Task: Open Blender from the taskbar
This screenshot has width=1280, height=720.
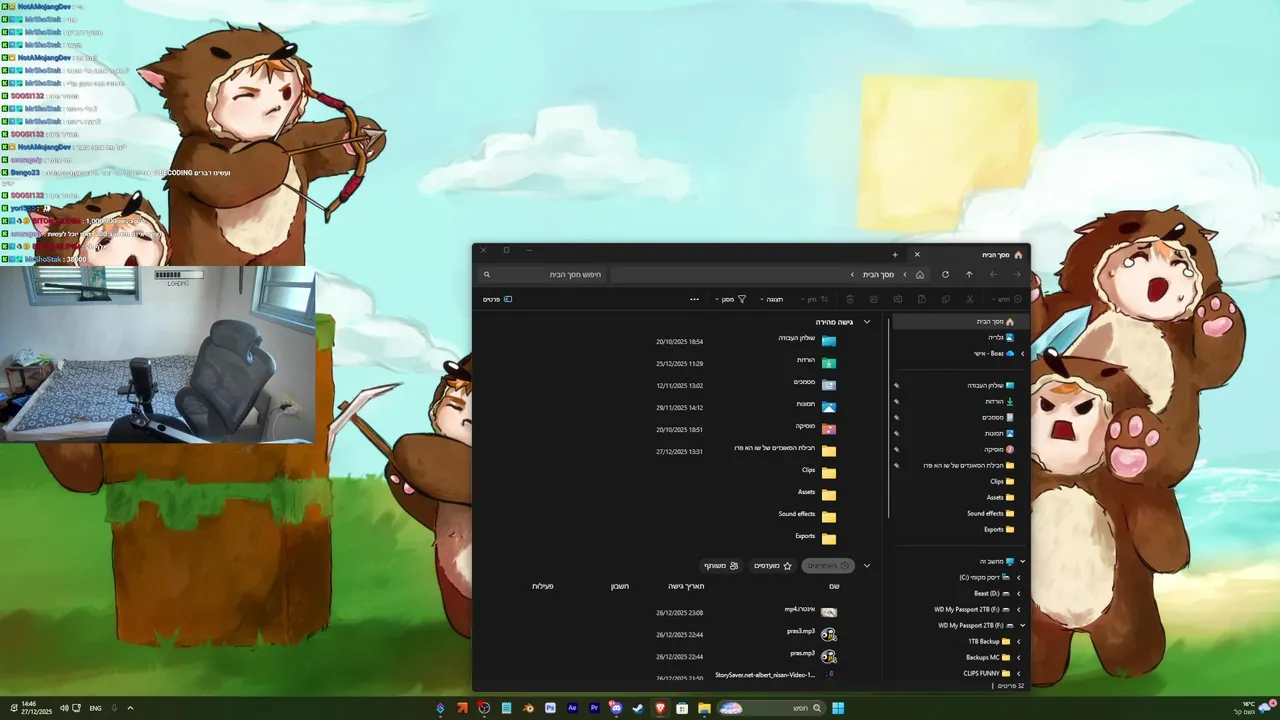Action: coord(528,708)
